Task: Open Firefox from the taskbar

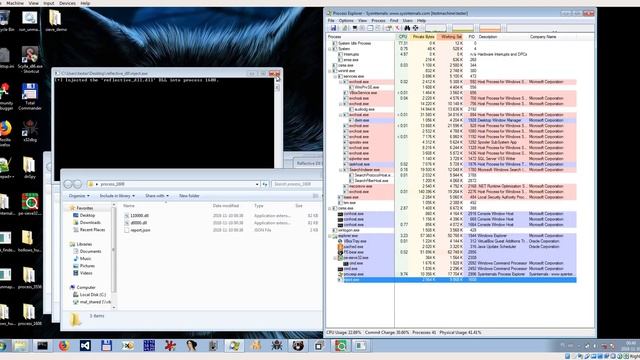Action: pyautogui.click(x=64, y=346)
